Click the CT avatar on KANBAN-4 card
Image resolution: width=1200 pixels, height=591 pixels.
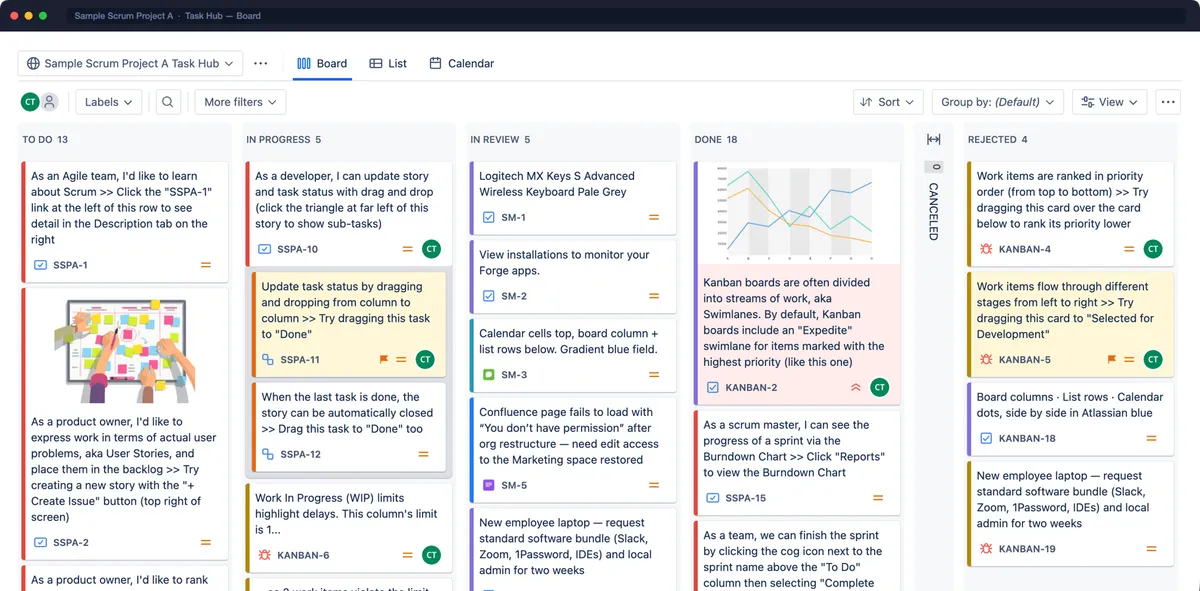(x=1153, y=249)
